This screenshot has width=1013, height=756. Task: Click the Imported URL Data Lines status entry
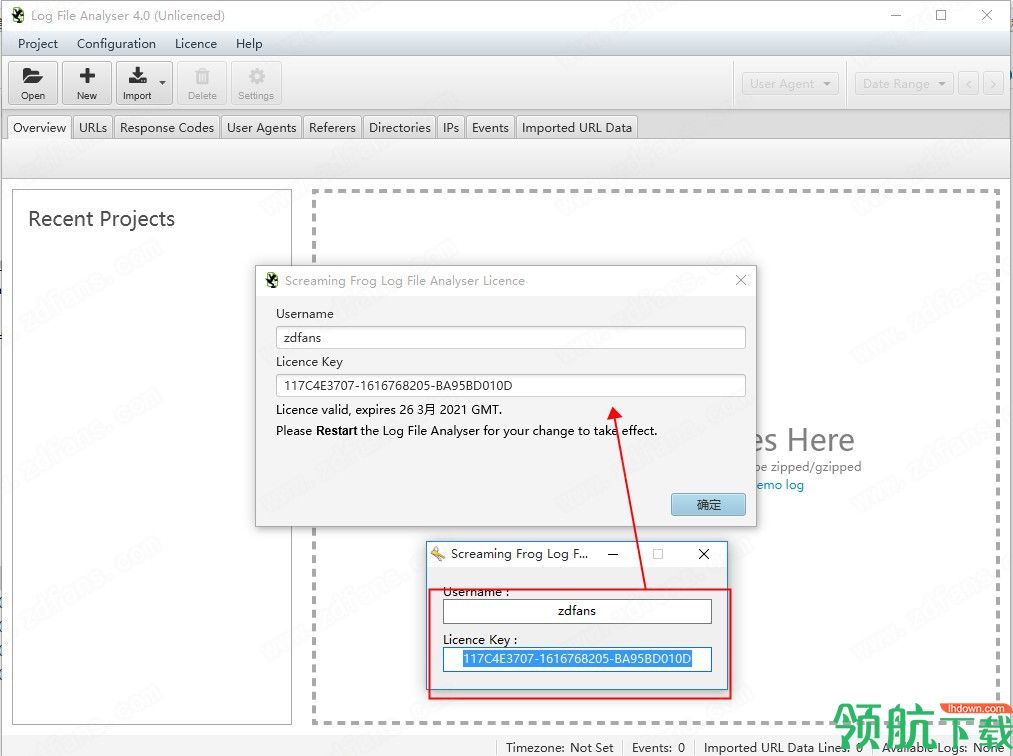coord(783,748)
